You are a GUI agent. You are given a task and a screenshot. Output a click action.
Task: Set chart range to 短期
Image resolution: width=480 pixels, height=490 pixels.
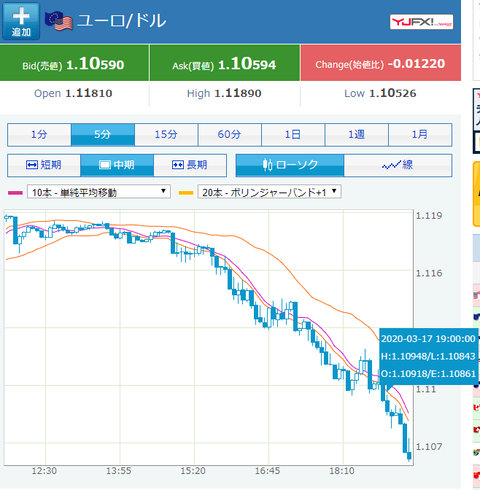(44, 165)
